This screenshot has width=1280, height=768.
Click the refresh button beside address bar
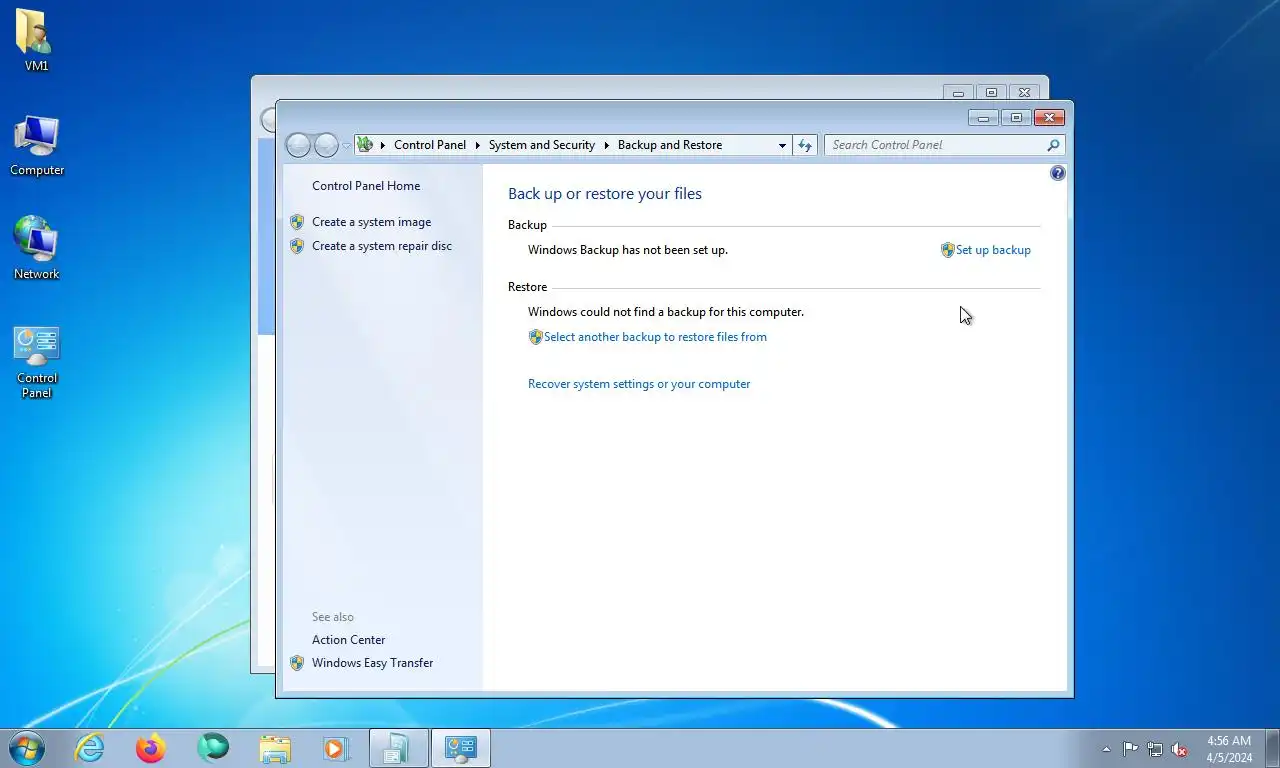tap(805, 145)
